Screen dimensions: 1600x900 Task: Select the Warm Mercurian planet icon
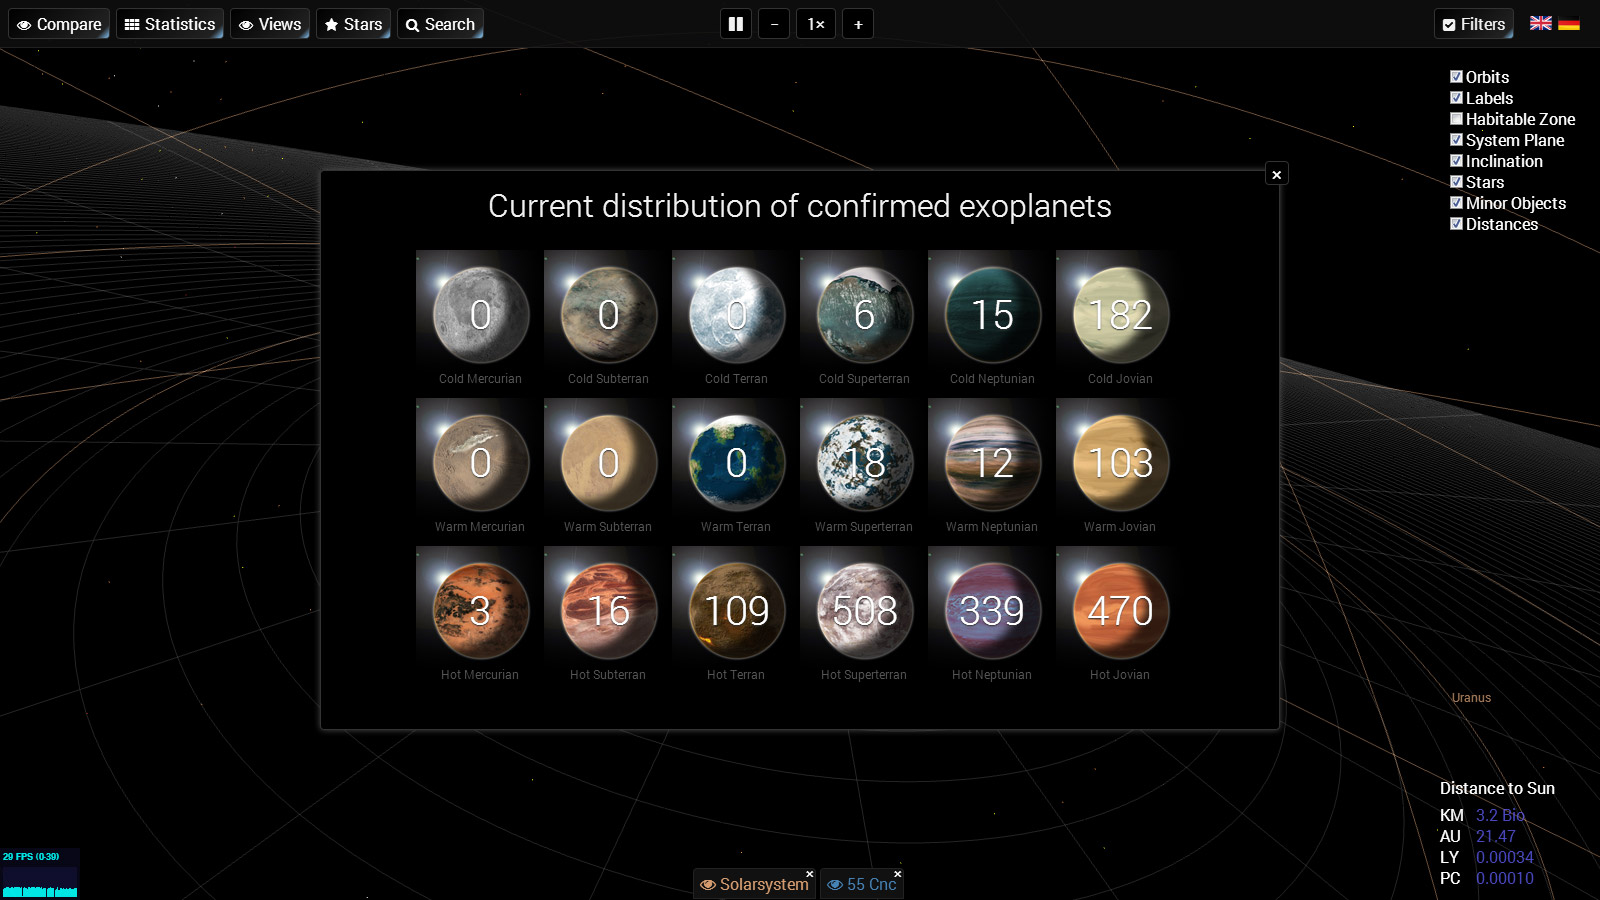tap(480, 462)
